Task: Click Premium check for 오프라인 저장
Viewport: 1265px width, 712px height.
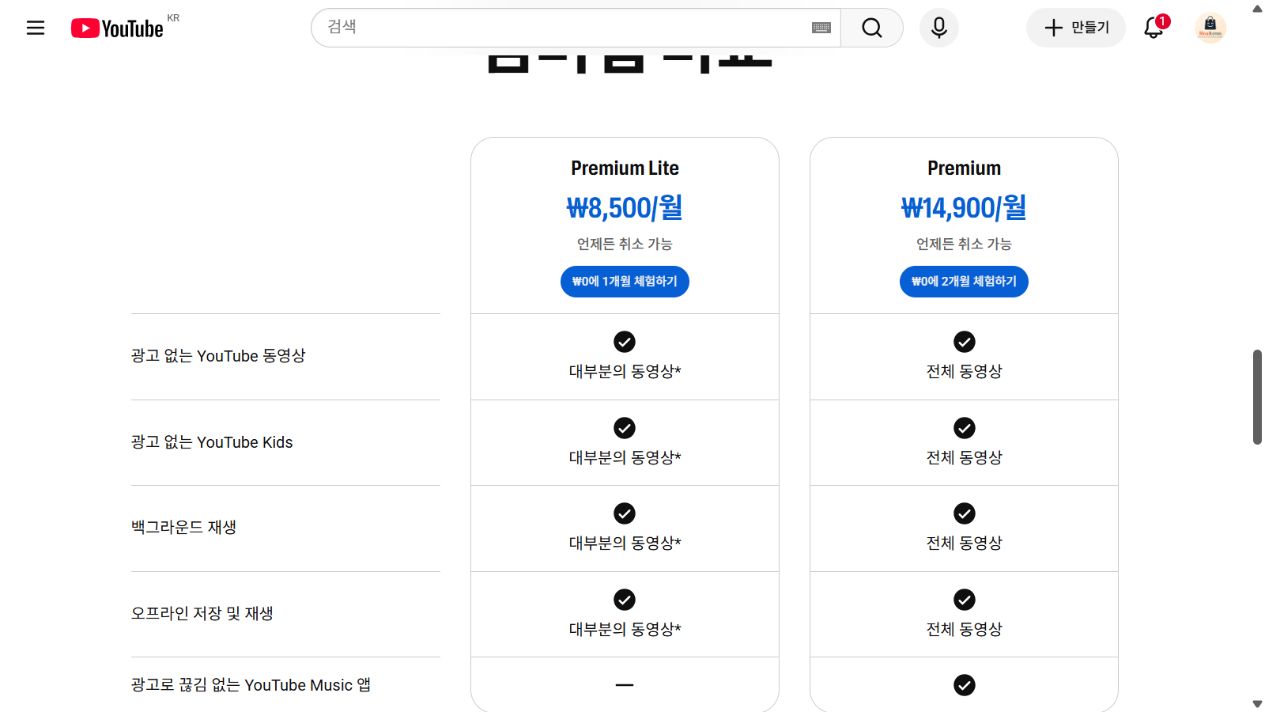Action: 964,600
